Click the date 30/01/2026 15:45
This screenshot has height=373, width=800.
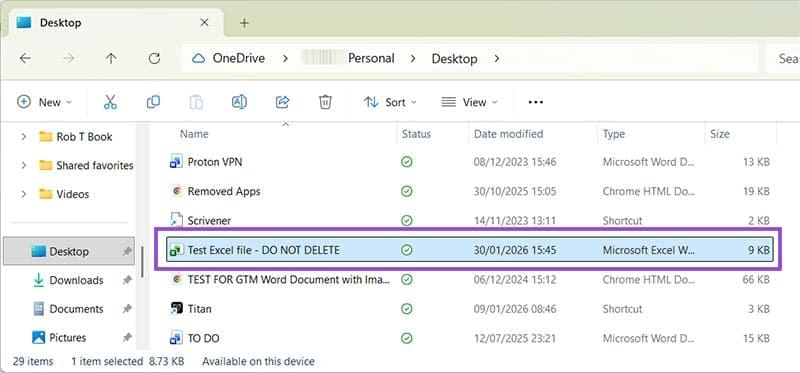click(515, 250)
